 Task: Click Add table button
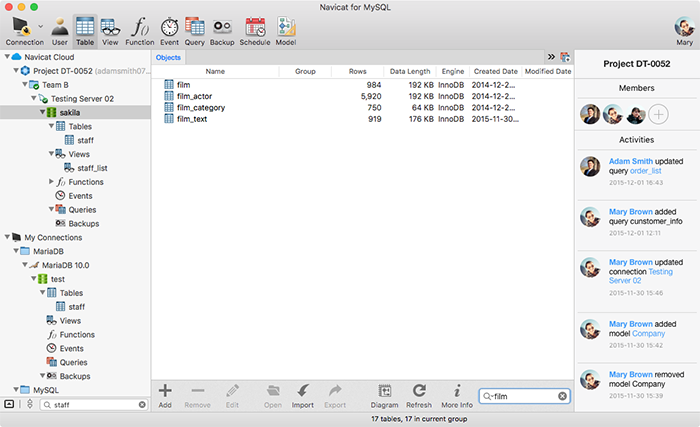pyautogui.click(x=165, y=396)
